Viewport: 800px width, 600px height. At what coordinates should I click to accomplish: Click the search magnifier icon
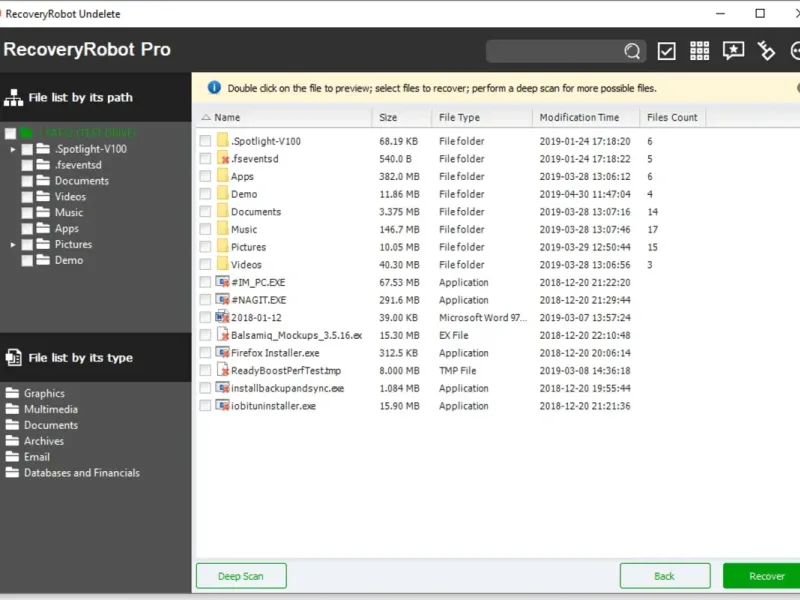coord(632,51)
